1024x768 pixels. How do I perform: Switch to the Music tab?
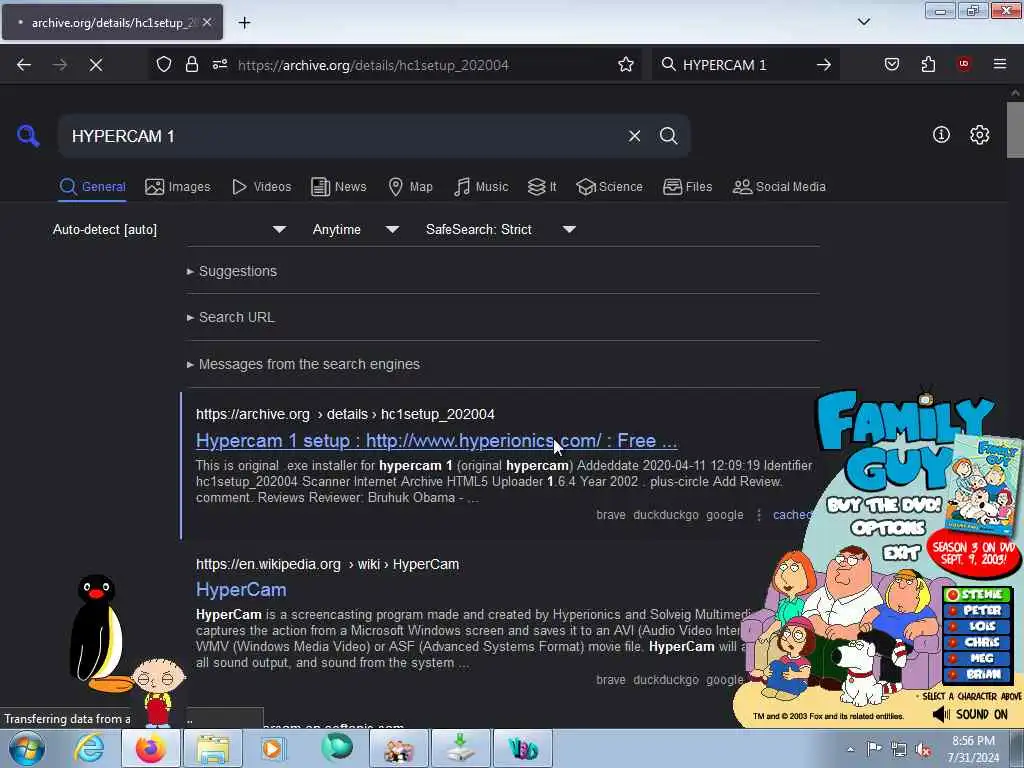click(481, 187)
